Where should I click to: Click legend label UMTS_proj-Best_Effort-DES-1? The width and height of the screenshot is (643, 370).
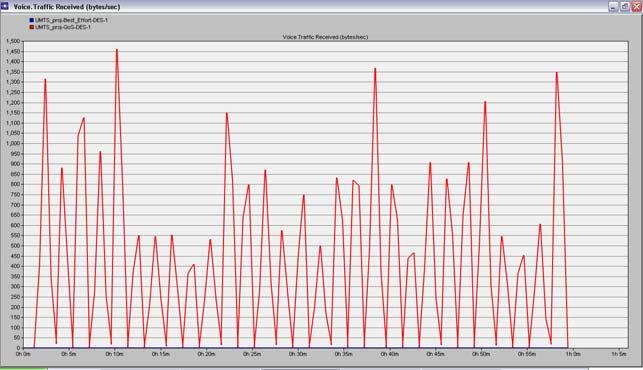point(71,20)
